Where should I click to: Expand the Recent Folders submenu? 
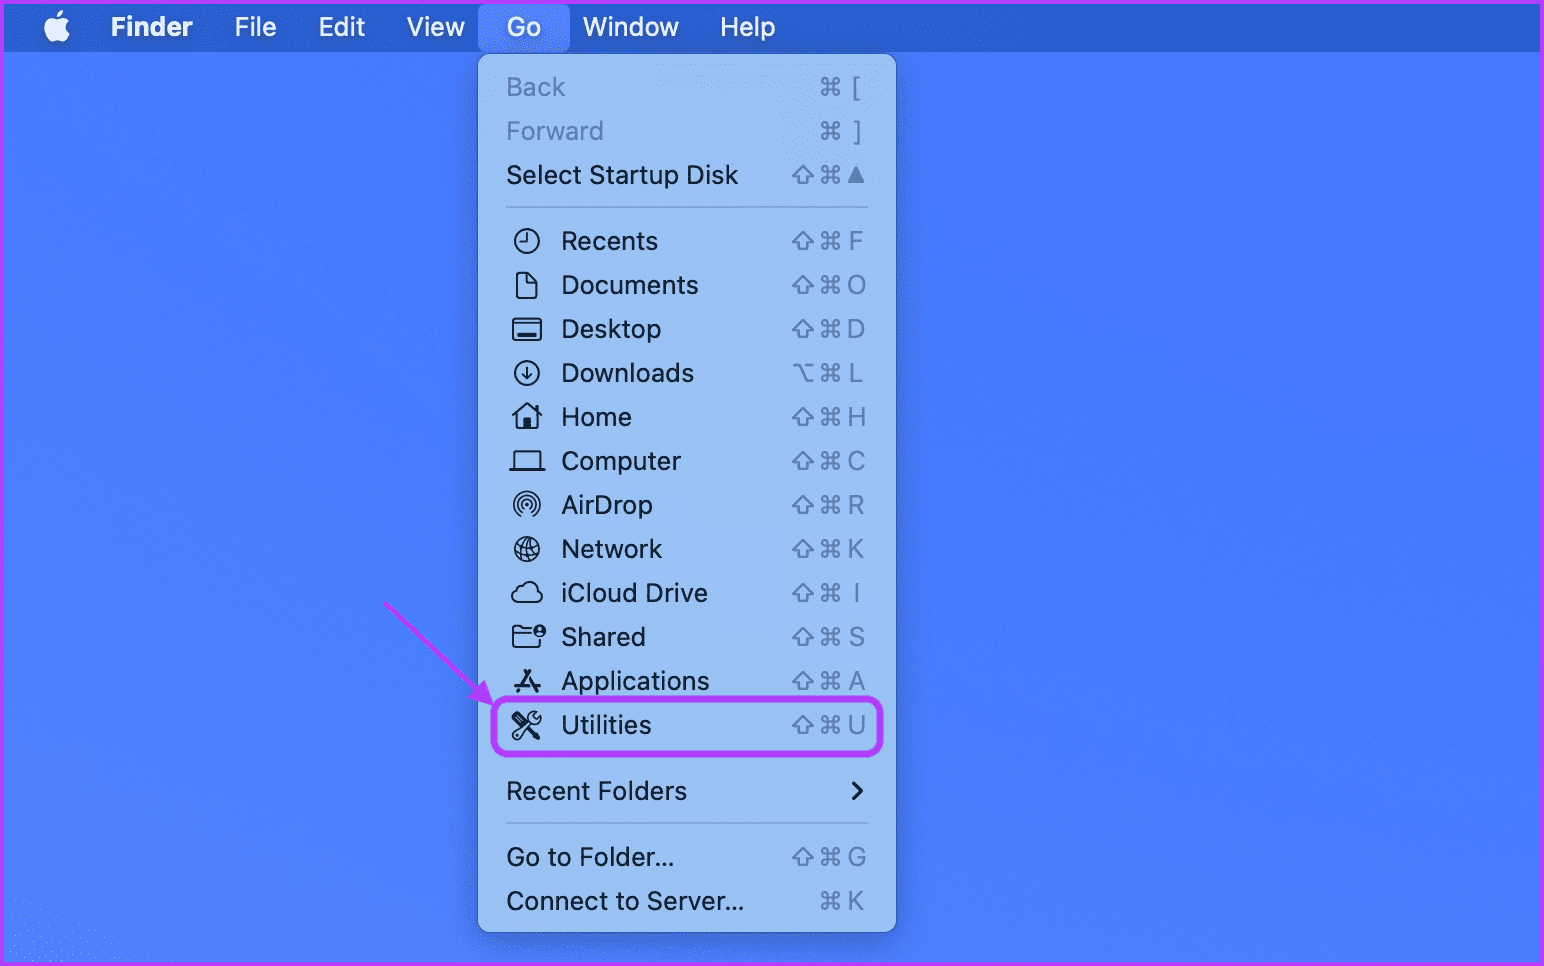(687, 791)
